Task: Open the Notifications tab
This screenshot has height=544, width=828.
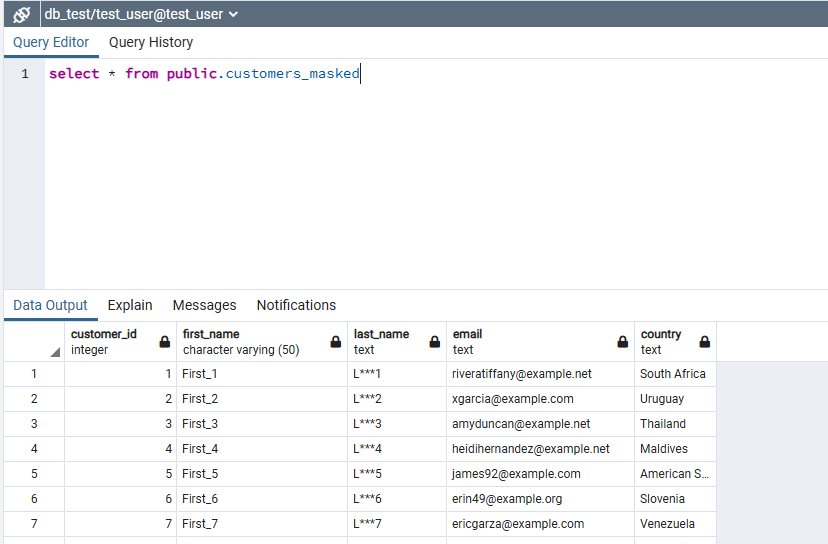Action: tap(296, 305)
